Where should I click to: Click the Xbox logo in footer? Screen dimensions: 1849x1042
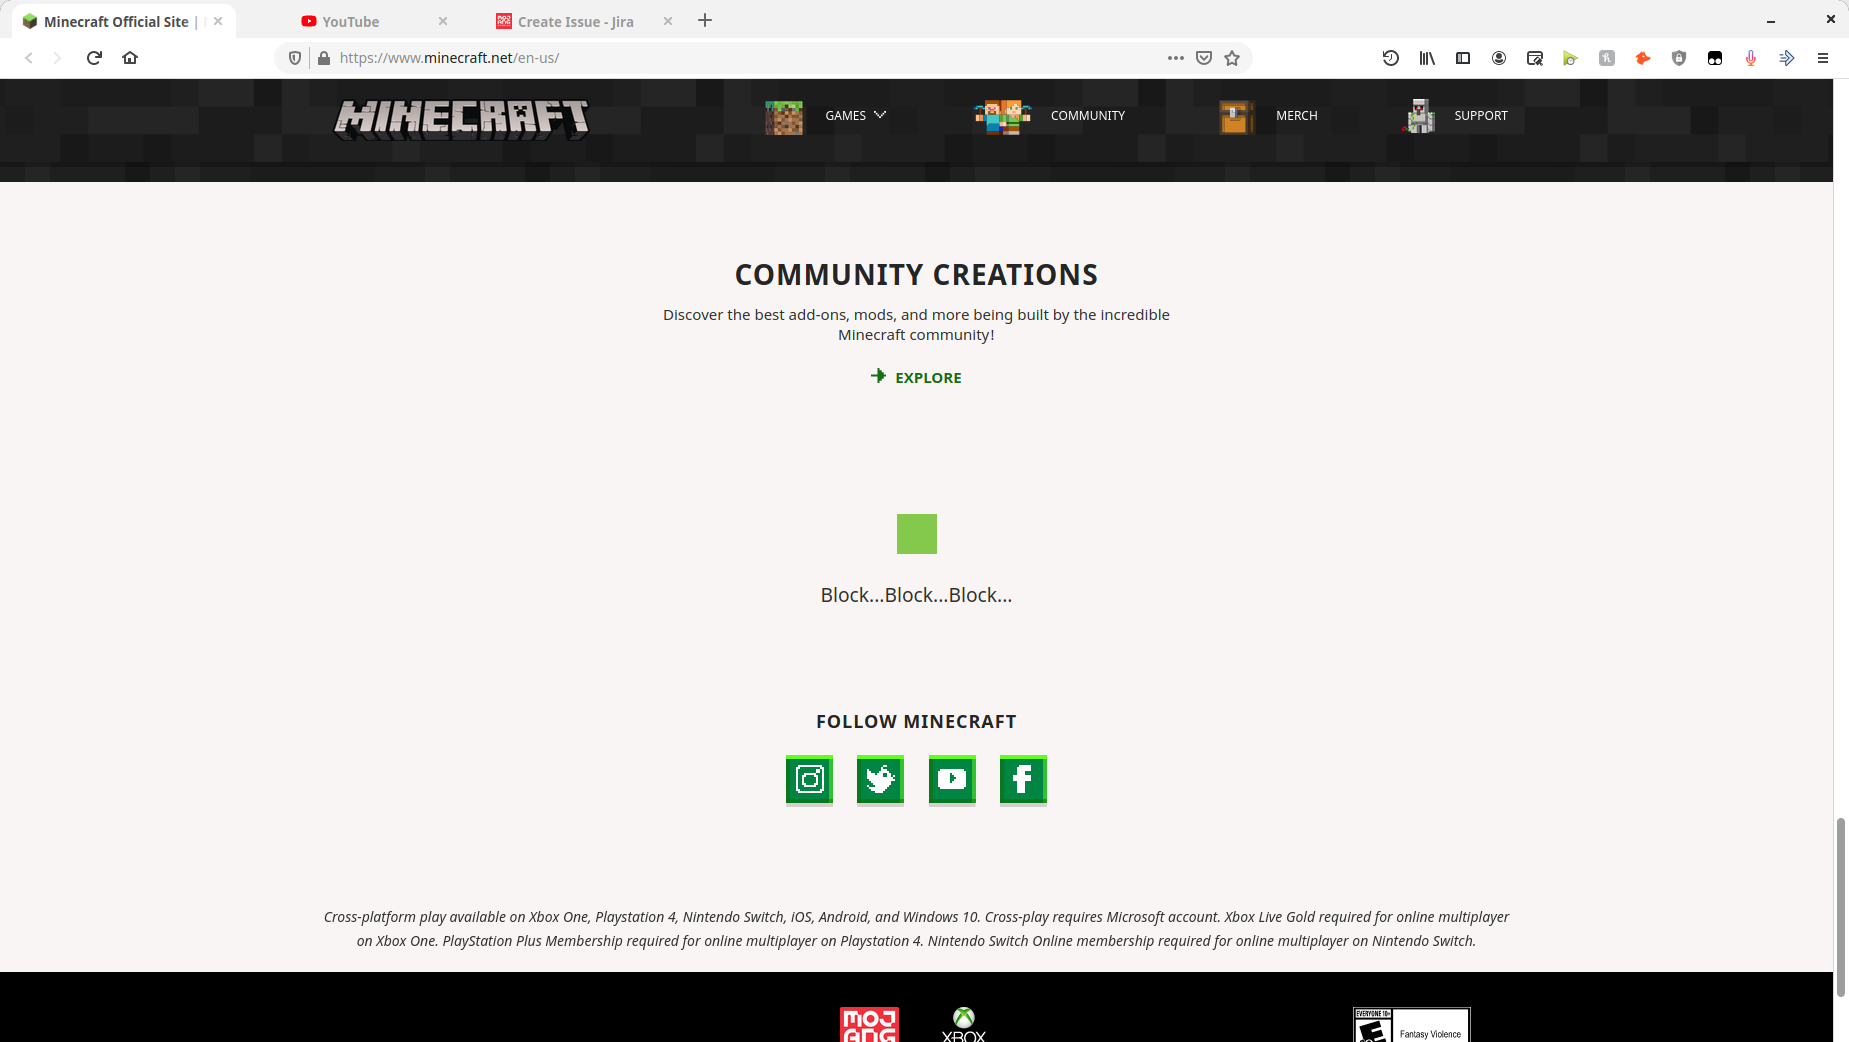point(964,1024)
